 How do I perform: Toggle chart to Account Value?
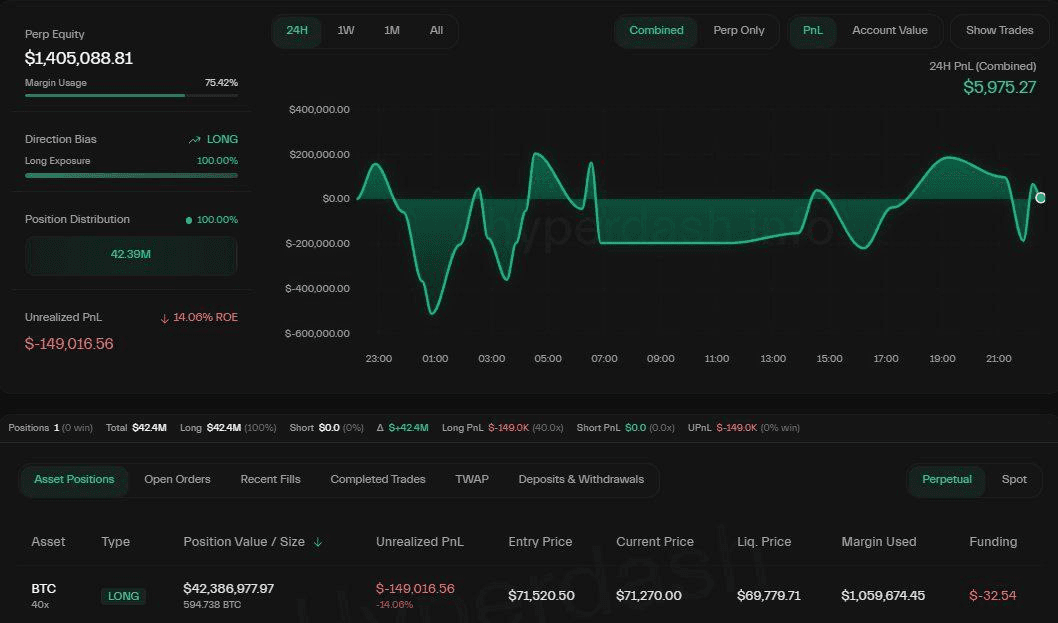point(889,31)
